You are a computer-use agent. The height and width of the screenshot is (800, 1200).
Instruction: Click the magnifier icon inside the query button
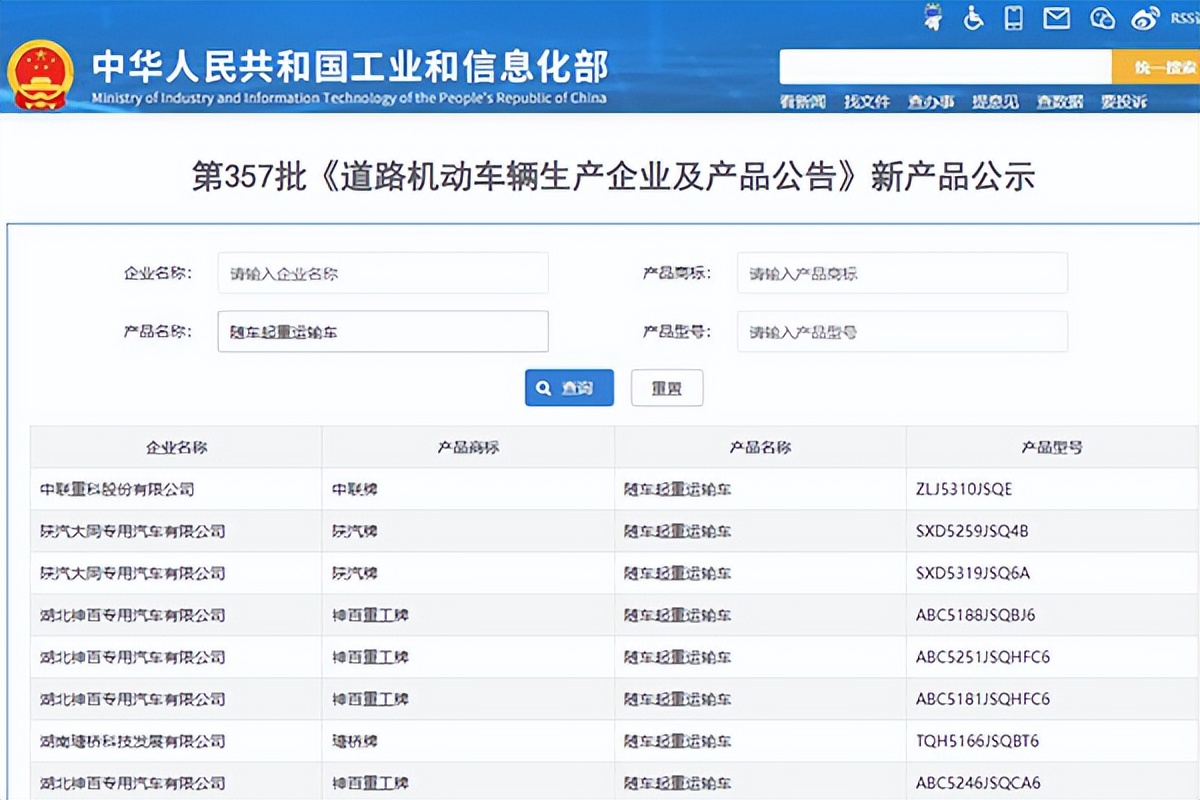(545, 388)
